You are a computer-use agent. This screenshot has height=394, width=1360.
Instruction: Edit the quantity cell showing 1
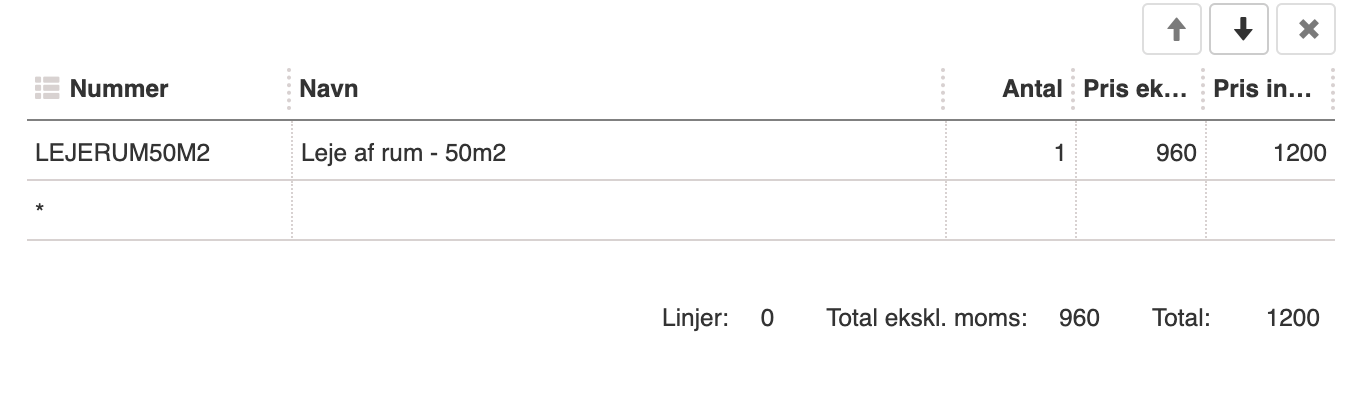click(x=1011, y=153)
